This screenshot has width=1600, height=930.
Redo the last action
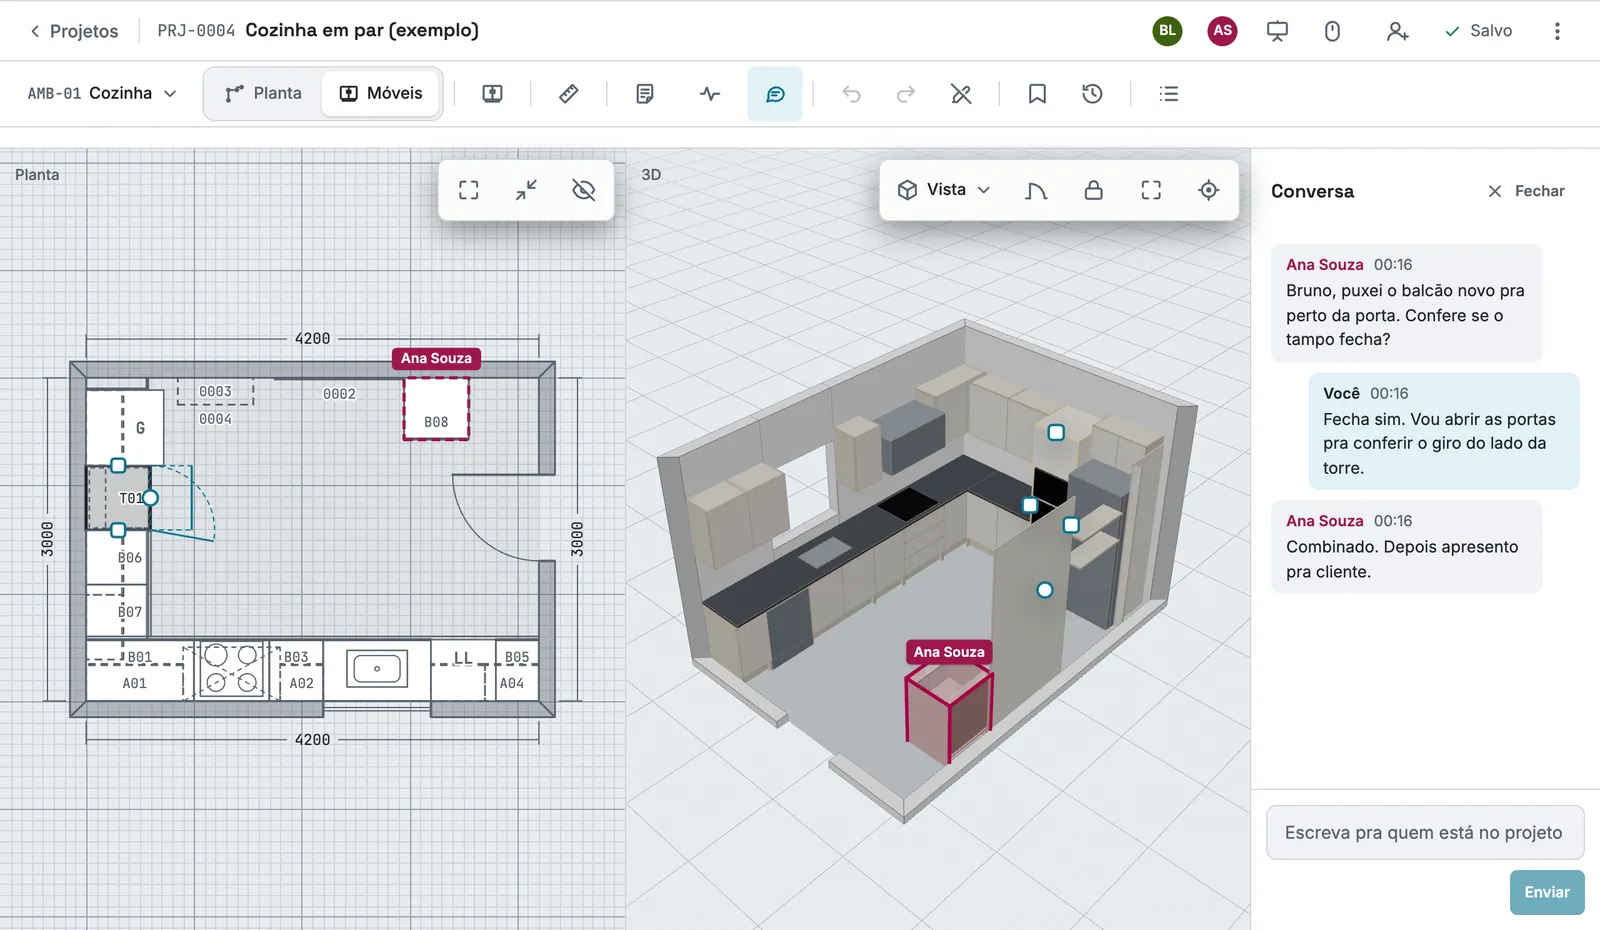tap(906, 94)
